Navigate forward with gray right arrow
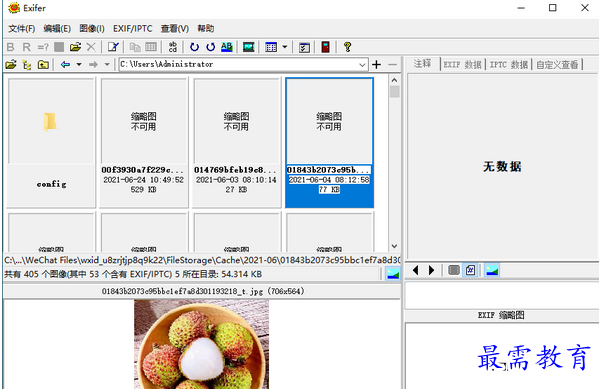Image resolution: width=599 pixels, height=389 pixels. point(93,64)
